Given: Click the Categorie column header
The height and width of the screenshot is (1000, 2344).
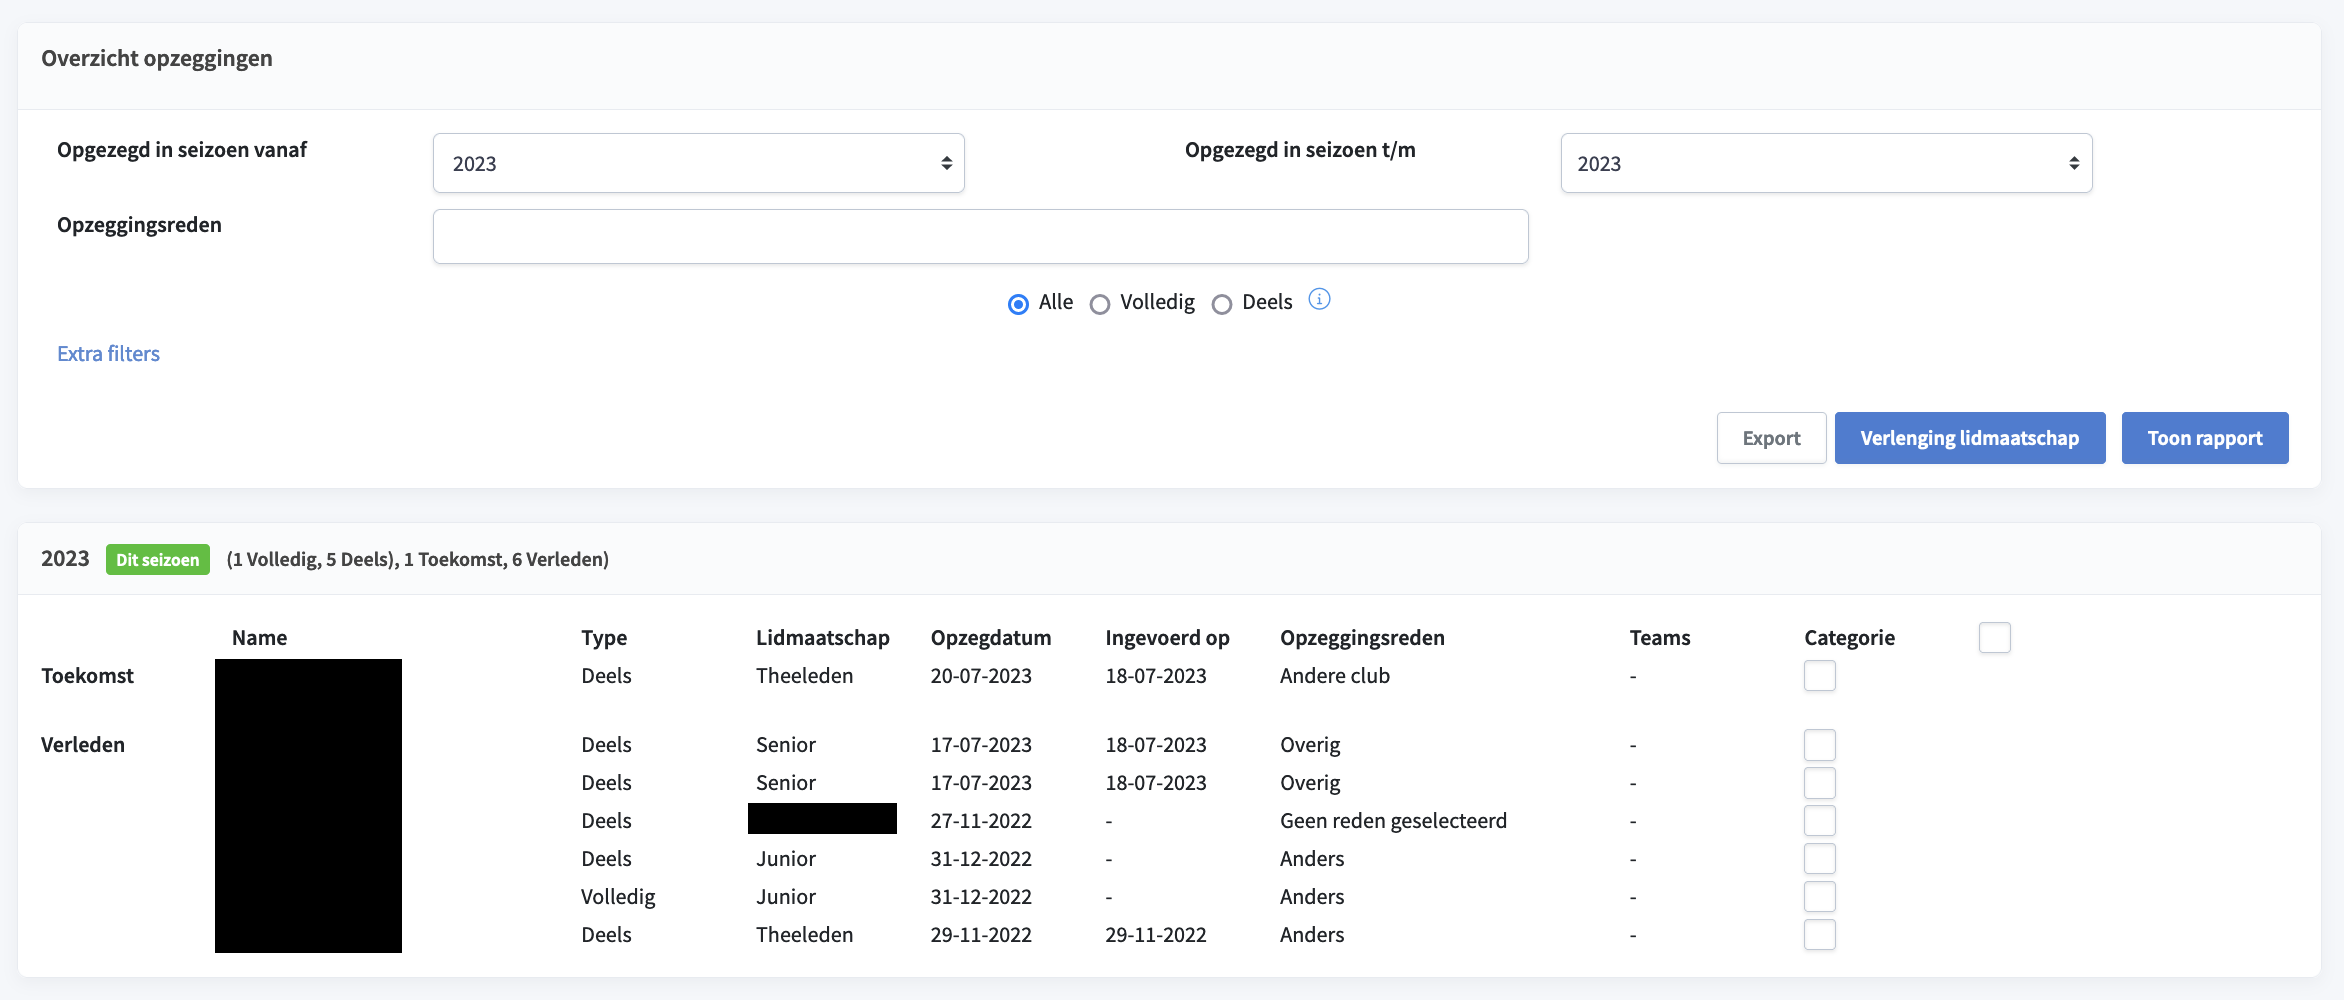Looking at the screenshot, I should [1849, 638].
